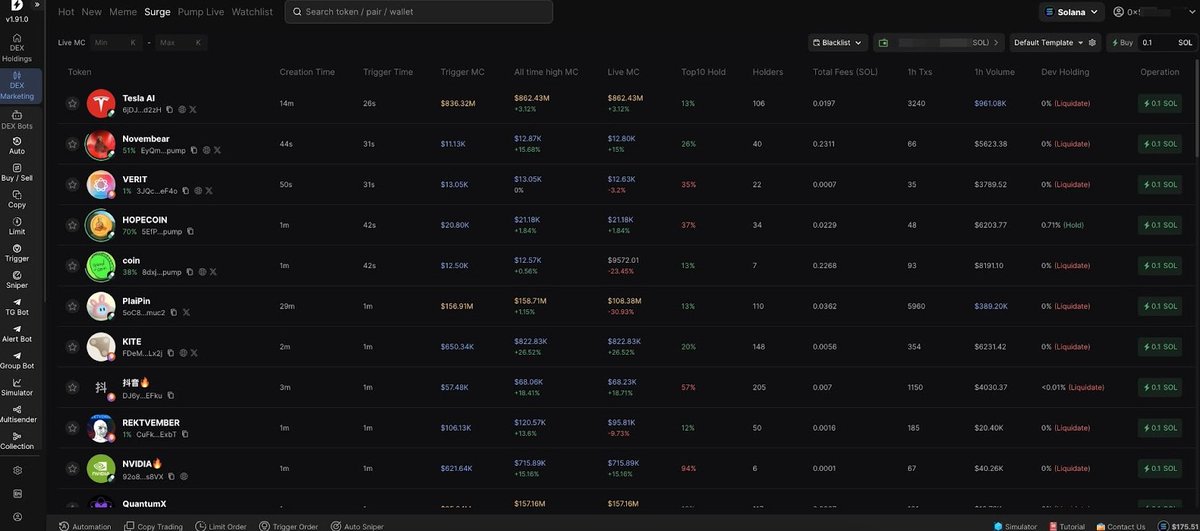
Task: Open DEX Holdings in the sidebar
Action: click(17, 50)
